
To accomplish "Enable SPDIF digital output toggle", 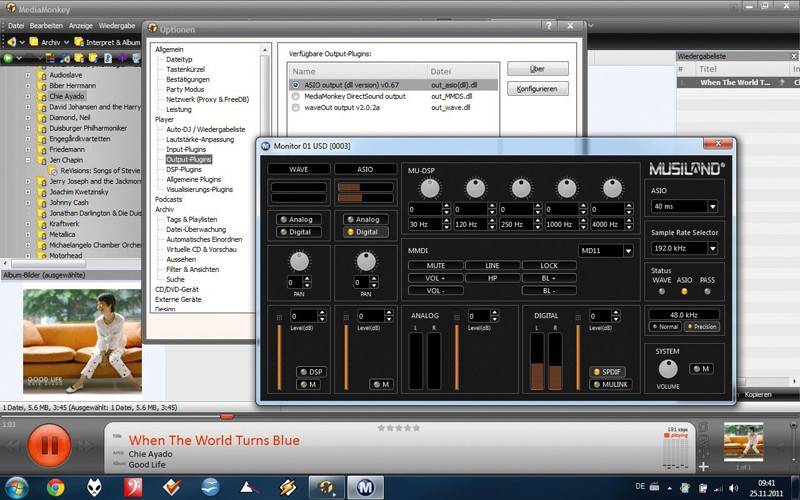I will coord(607,372).
